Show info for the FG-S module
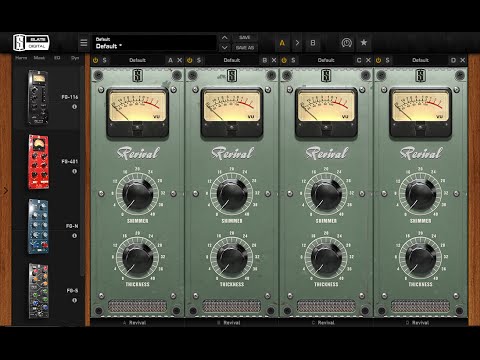This screenshot has height=360, width=480. (74, 300)
